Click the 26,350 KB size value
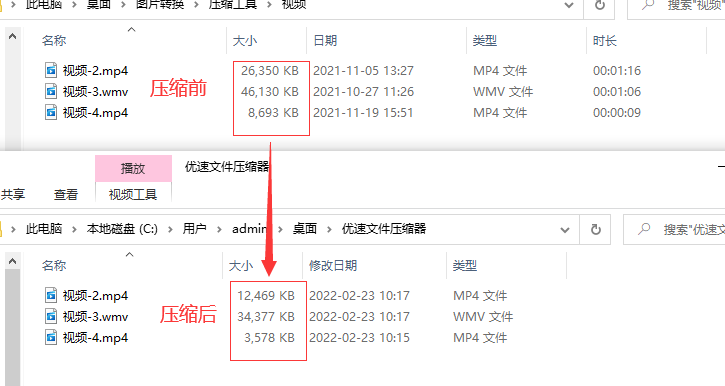This screenshot has height=386, width=725. pyautogui.click(x=270, y=71)
